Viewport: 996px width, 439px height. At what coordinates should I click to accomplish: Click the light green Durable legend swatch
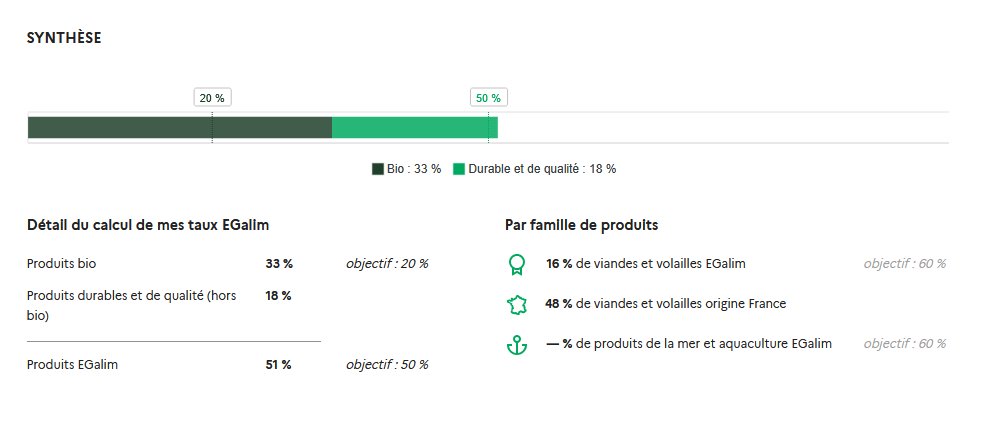(459, 169)
